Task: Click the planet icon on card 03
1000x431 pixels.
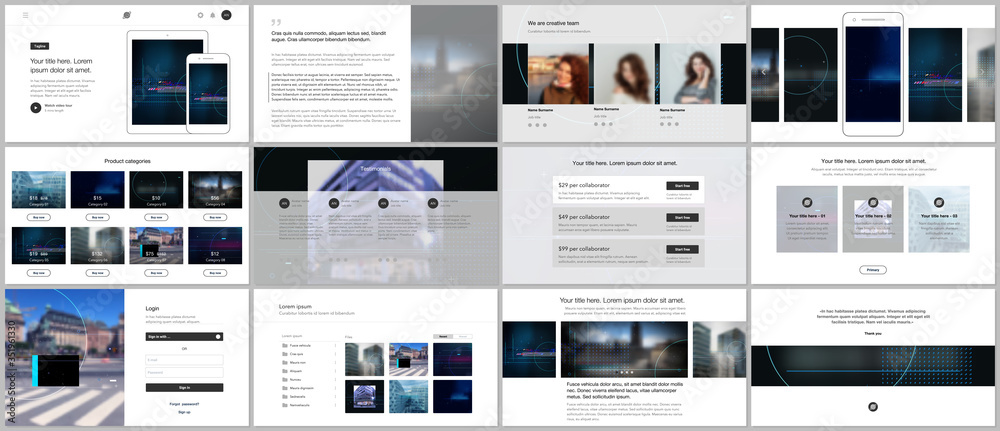Action: 939,203
